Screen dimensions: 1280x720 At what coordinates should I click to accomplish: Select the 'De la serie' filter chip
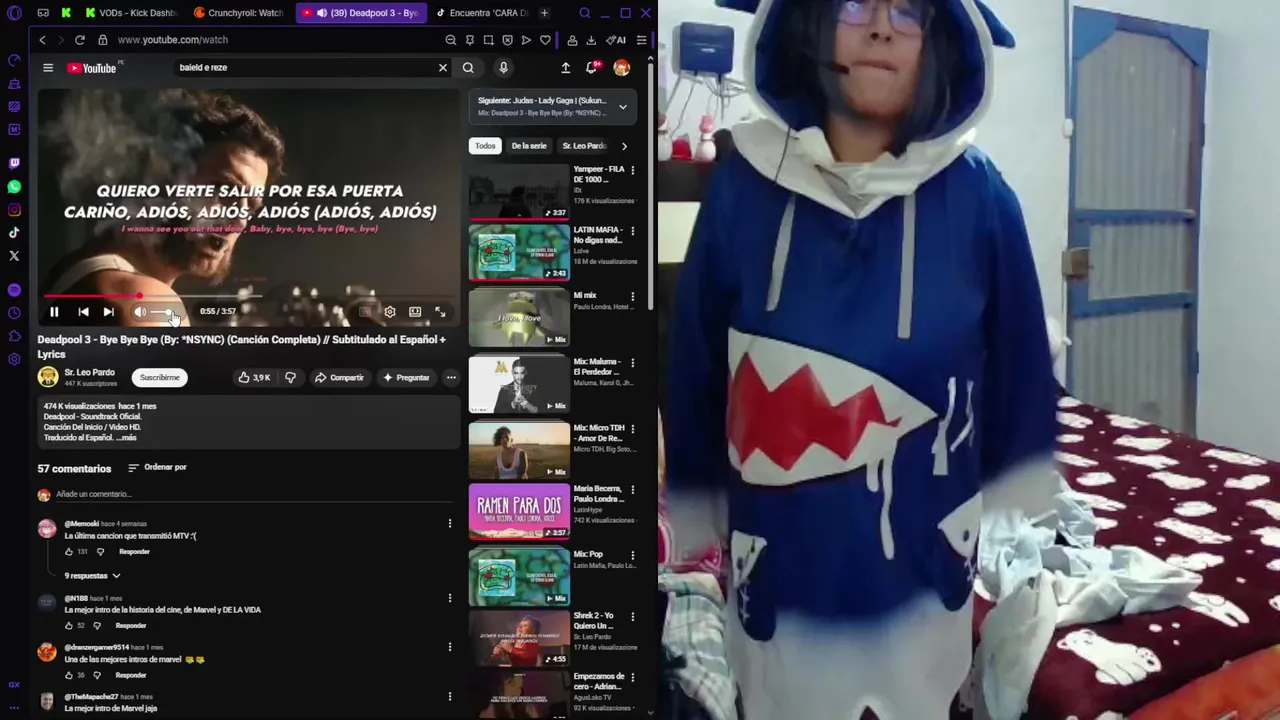529,146
